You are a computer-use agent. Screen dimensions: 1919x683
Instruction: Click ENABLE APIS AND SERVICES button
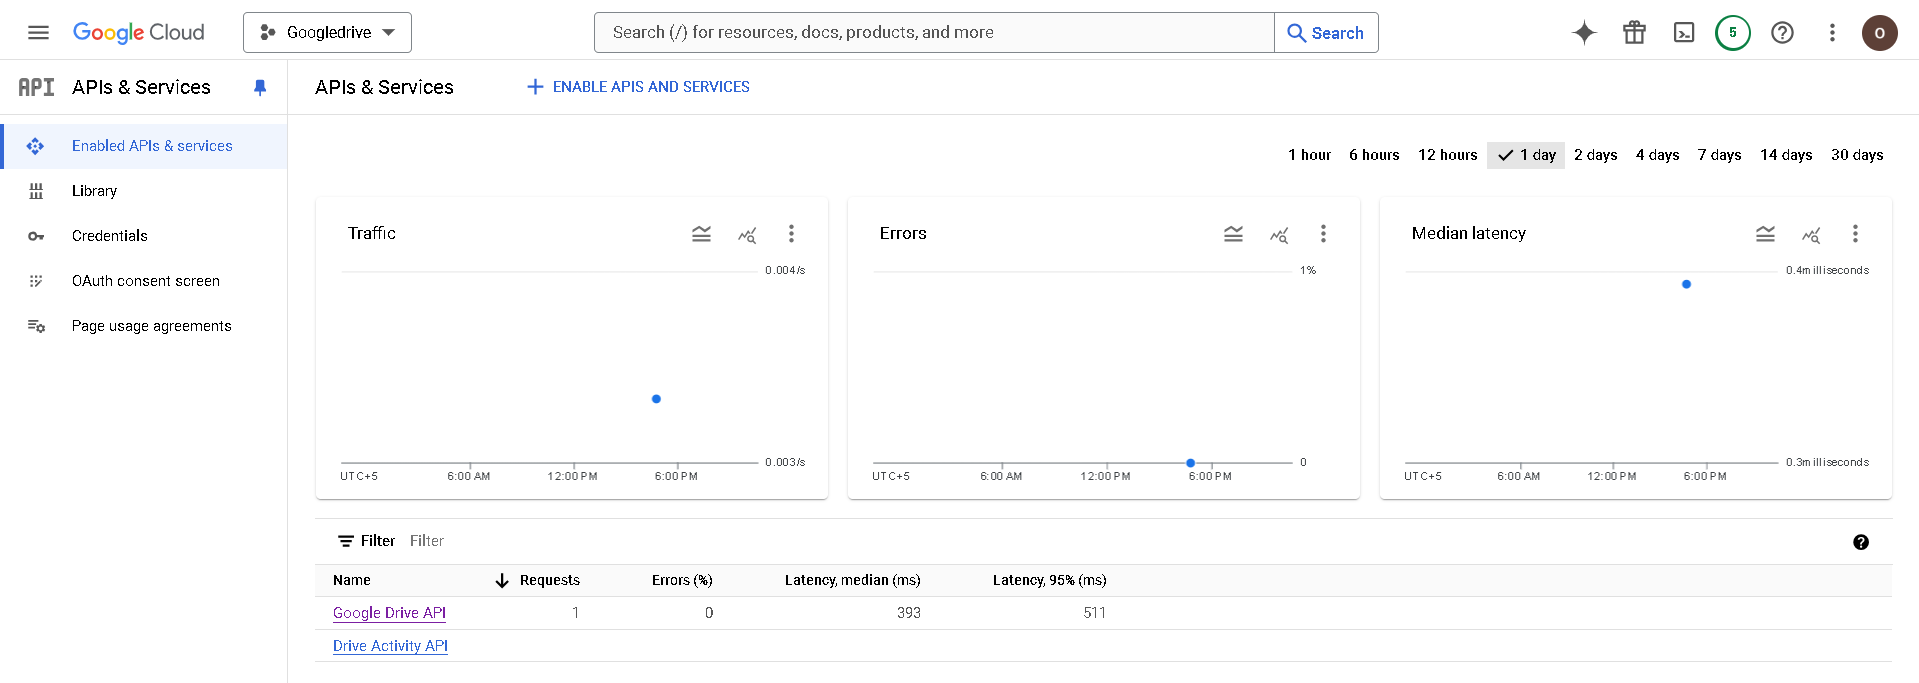tap(638, 87)
